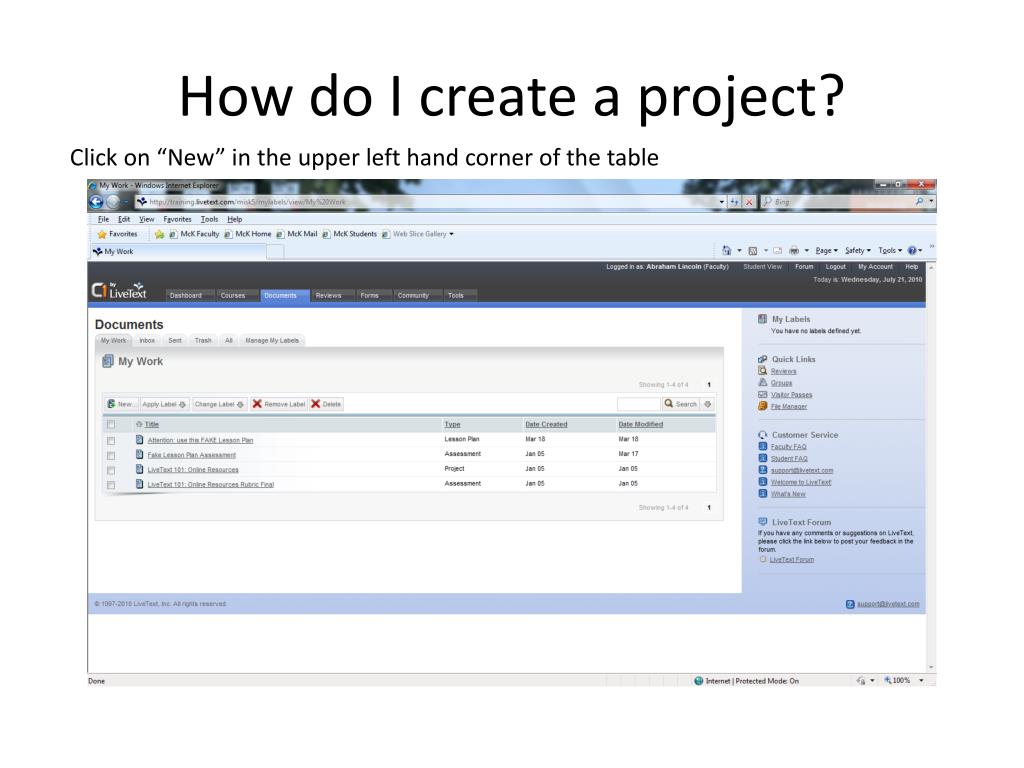Check the box for Fake Lesson Plan Assessment
The height and width of the screenshot is (768, 1024).
111,456
